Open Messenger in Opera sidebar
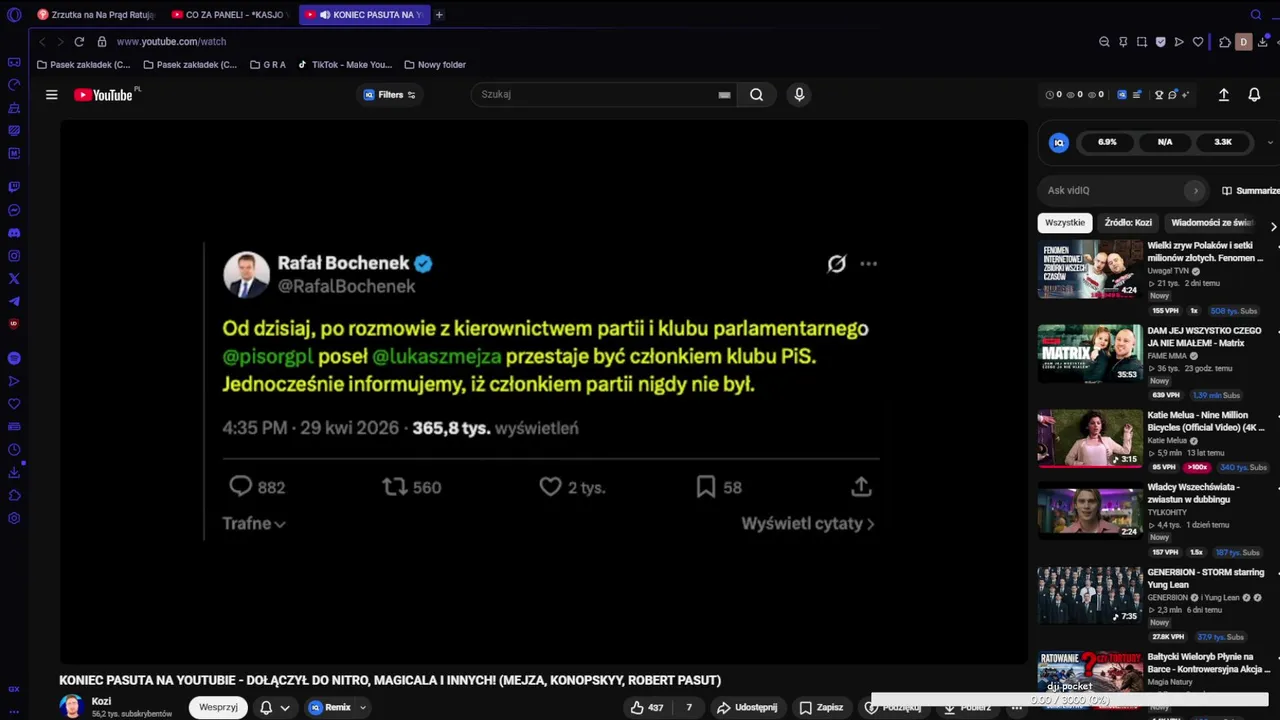 click(x=14, y=210)
